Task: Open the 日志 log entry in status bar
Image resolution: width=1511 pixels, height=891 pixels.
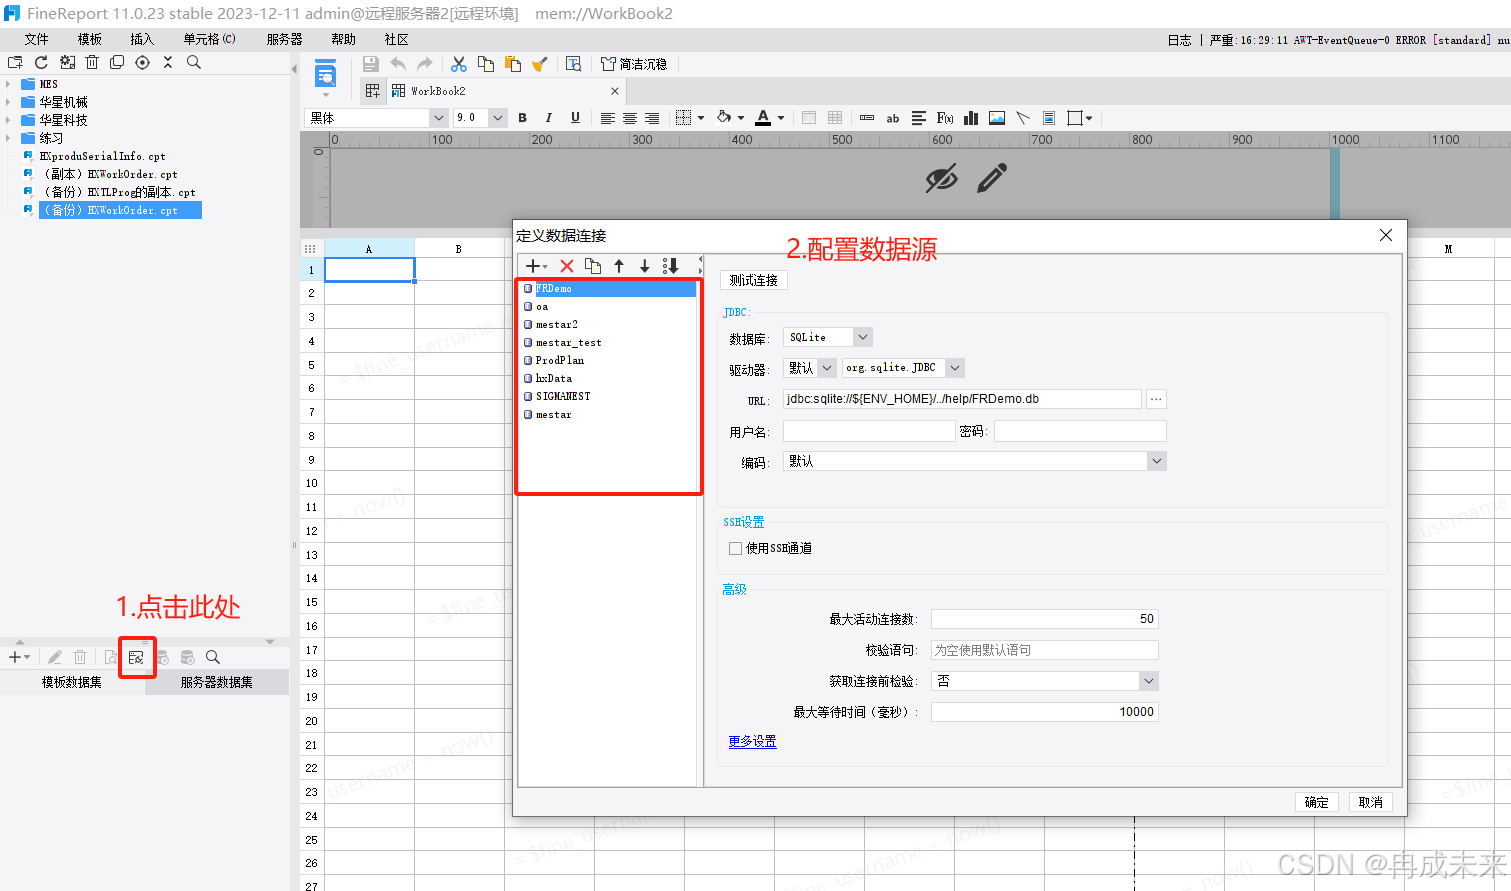Action: (1180, 40)
